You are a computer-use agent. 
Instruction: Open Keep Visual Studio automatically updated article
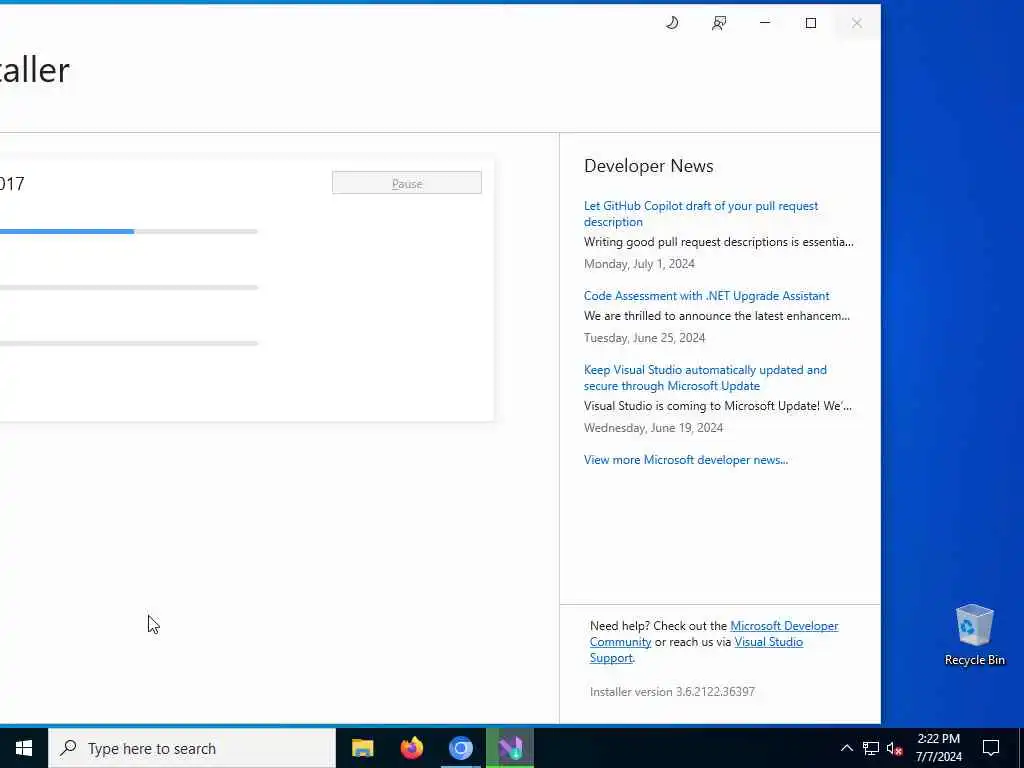click(705, 377)
